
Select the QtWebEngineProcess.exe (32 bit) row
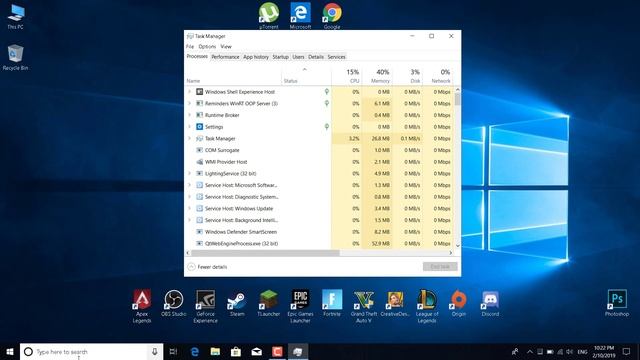[x=319, y=244]
